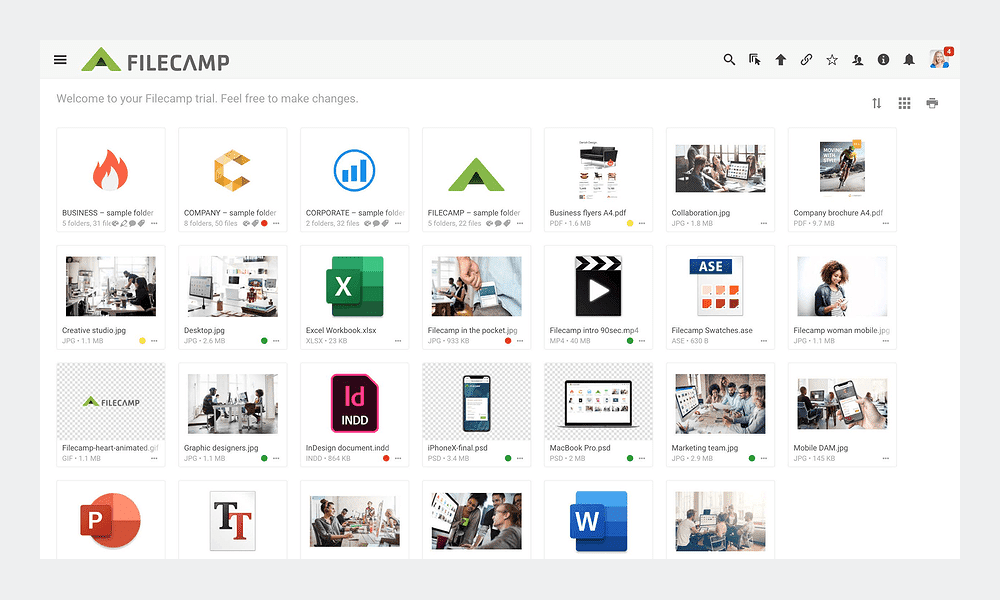This screenshot has height=600, width=1000.
Task: Click the upload arrow icon
Action: pos(781,59)
